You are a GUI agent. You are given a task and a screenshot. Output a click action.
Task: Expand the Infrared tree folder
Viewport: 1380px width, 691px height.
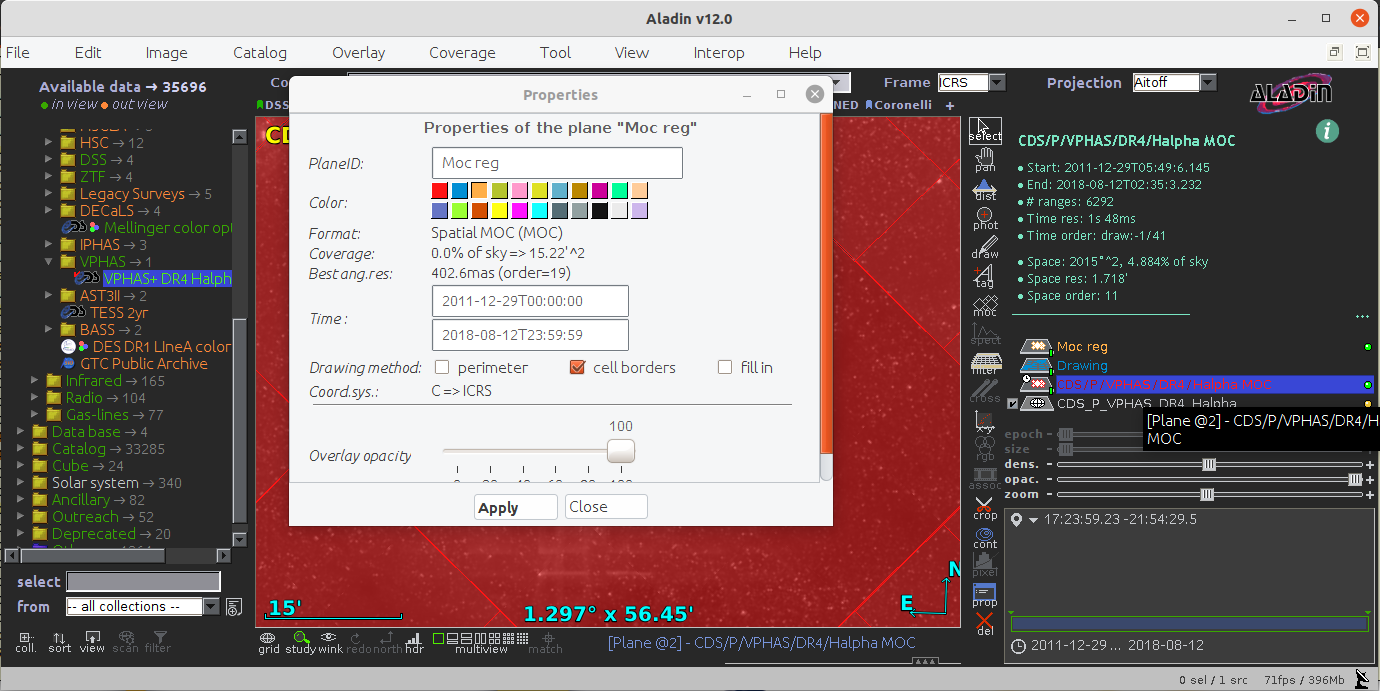[35, 381]
